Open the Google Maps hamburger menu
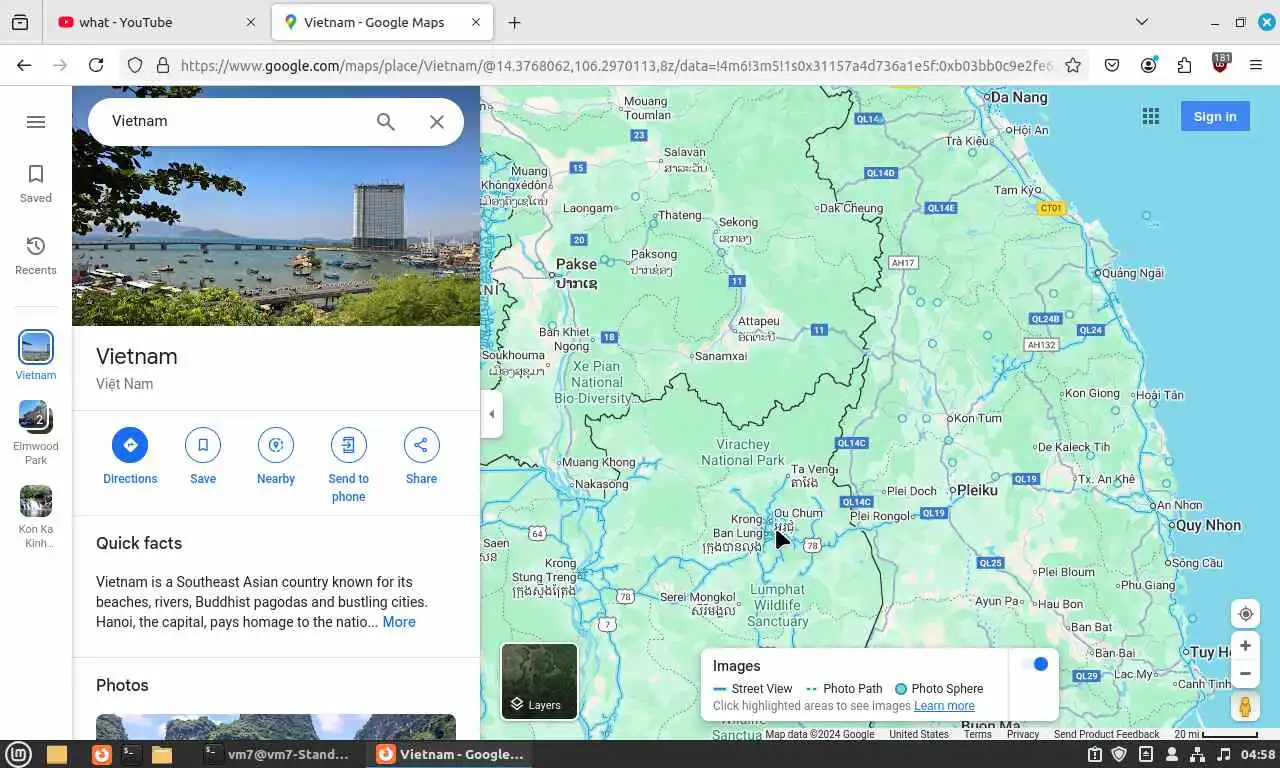 point(36,122)
